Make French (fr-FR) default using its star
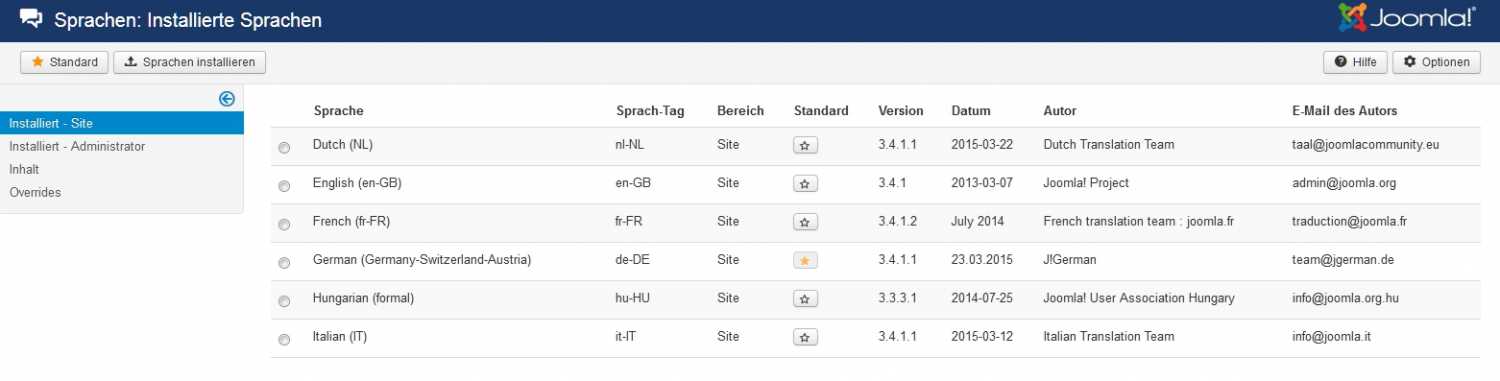 tap(806, 221)
